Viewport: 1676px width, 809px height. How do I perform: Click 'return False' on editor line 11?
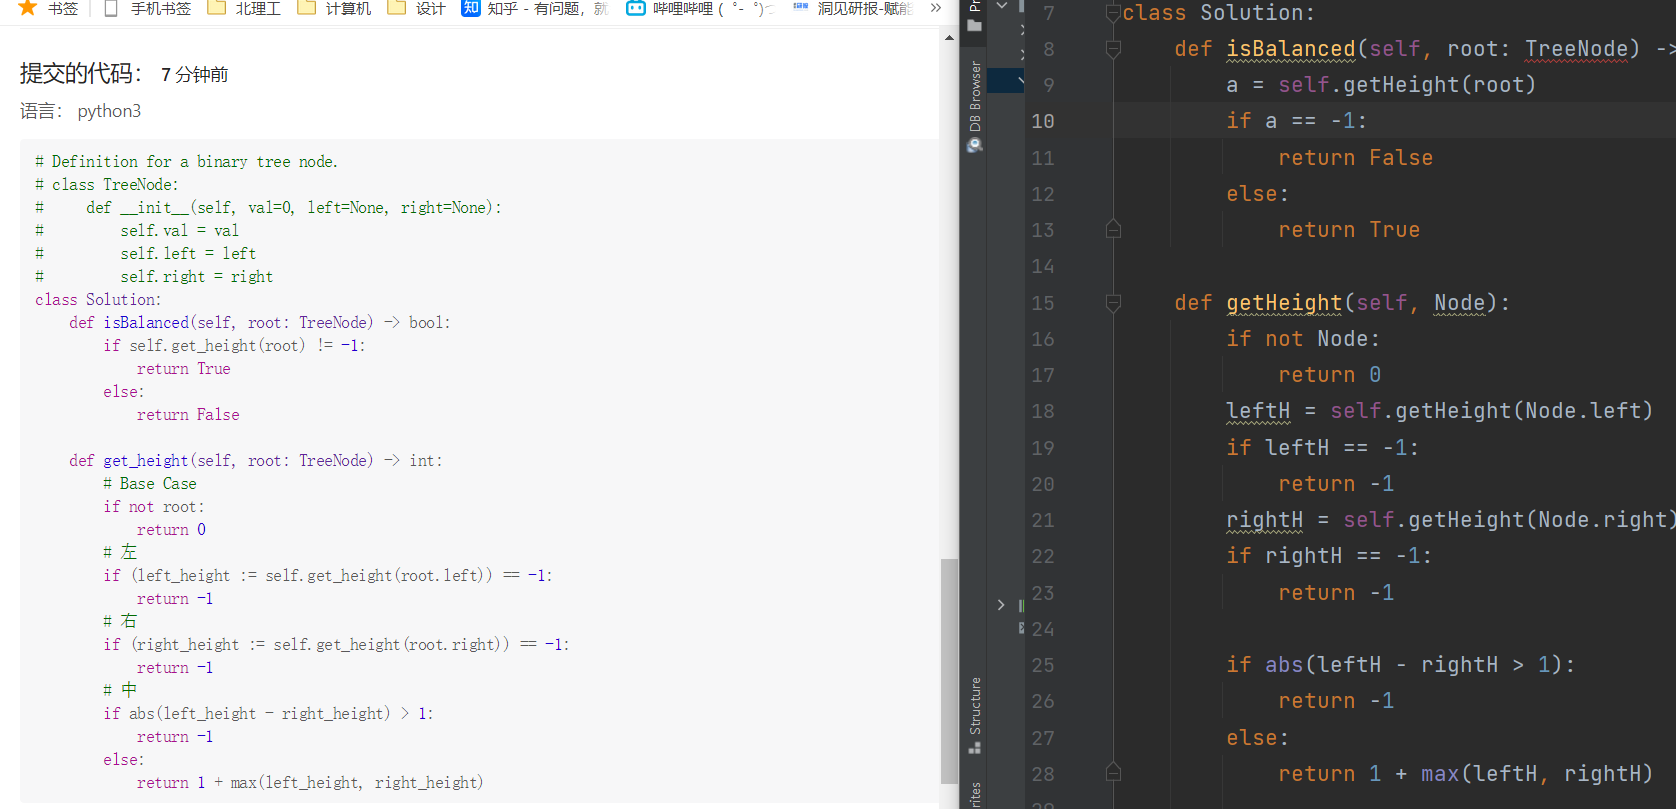click(x=1355, y=158)
